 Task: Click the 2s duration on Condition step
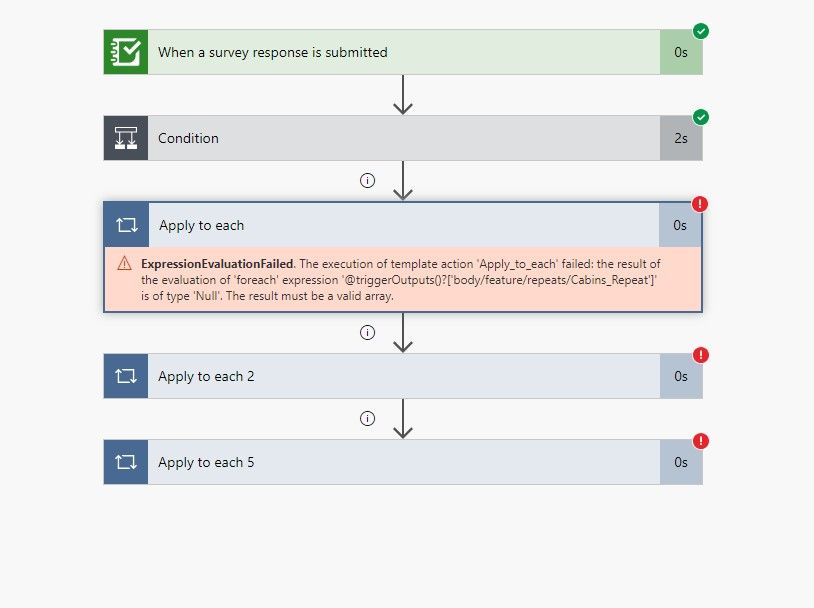click(x=680, y=138)
